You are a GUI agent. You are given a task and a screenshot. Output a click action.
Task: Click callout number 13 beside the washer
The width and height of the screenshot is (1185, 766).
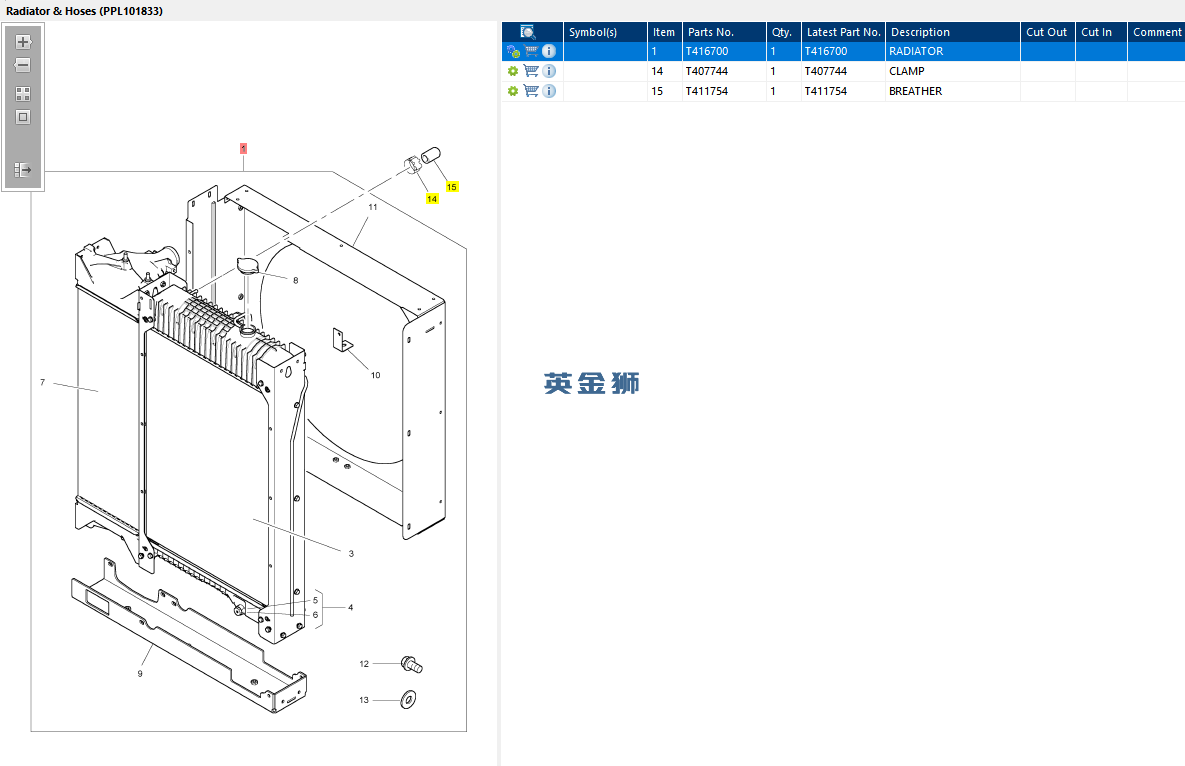[x=364, y=700]
